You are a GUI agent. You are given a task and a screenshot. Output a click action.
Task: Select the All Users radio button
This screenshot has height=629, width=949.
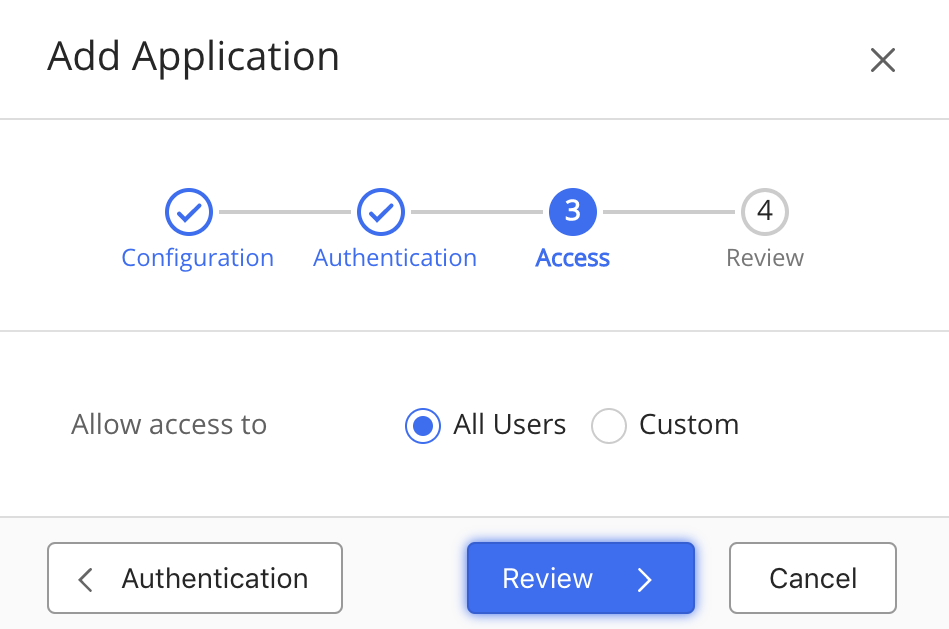423,426
